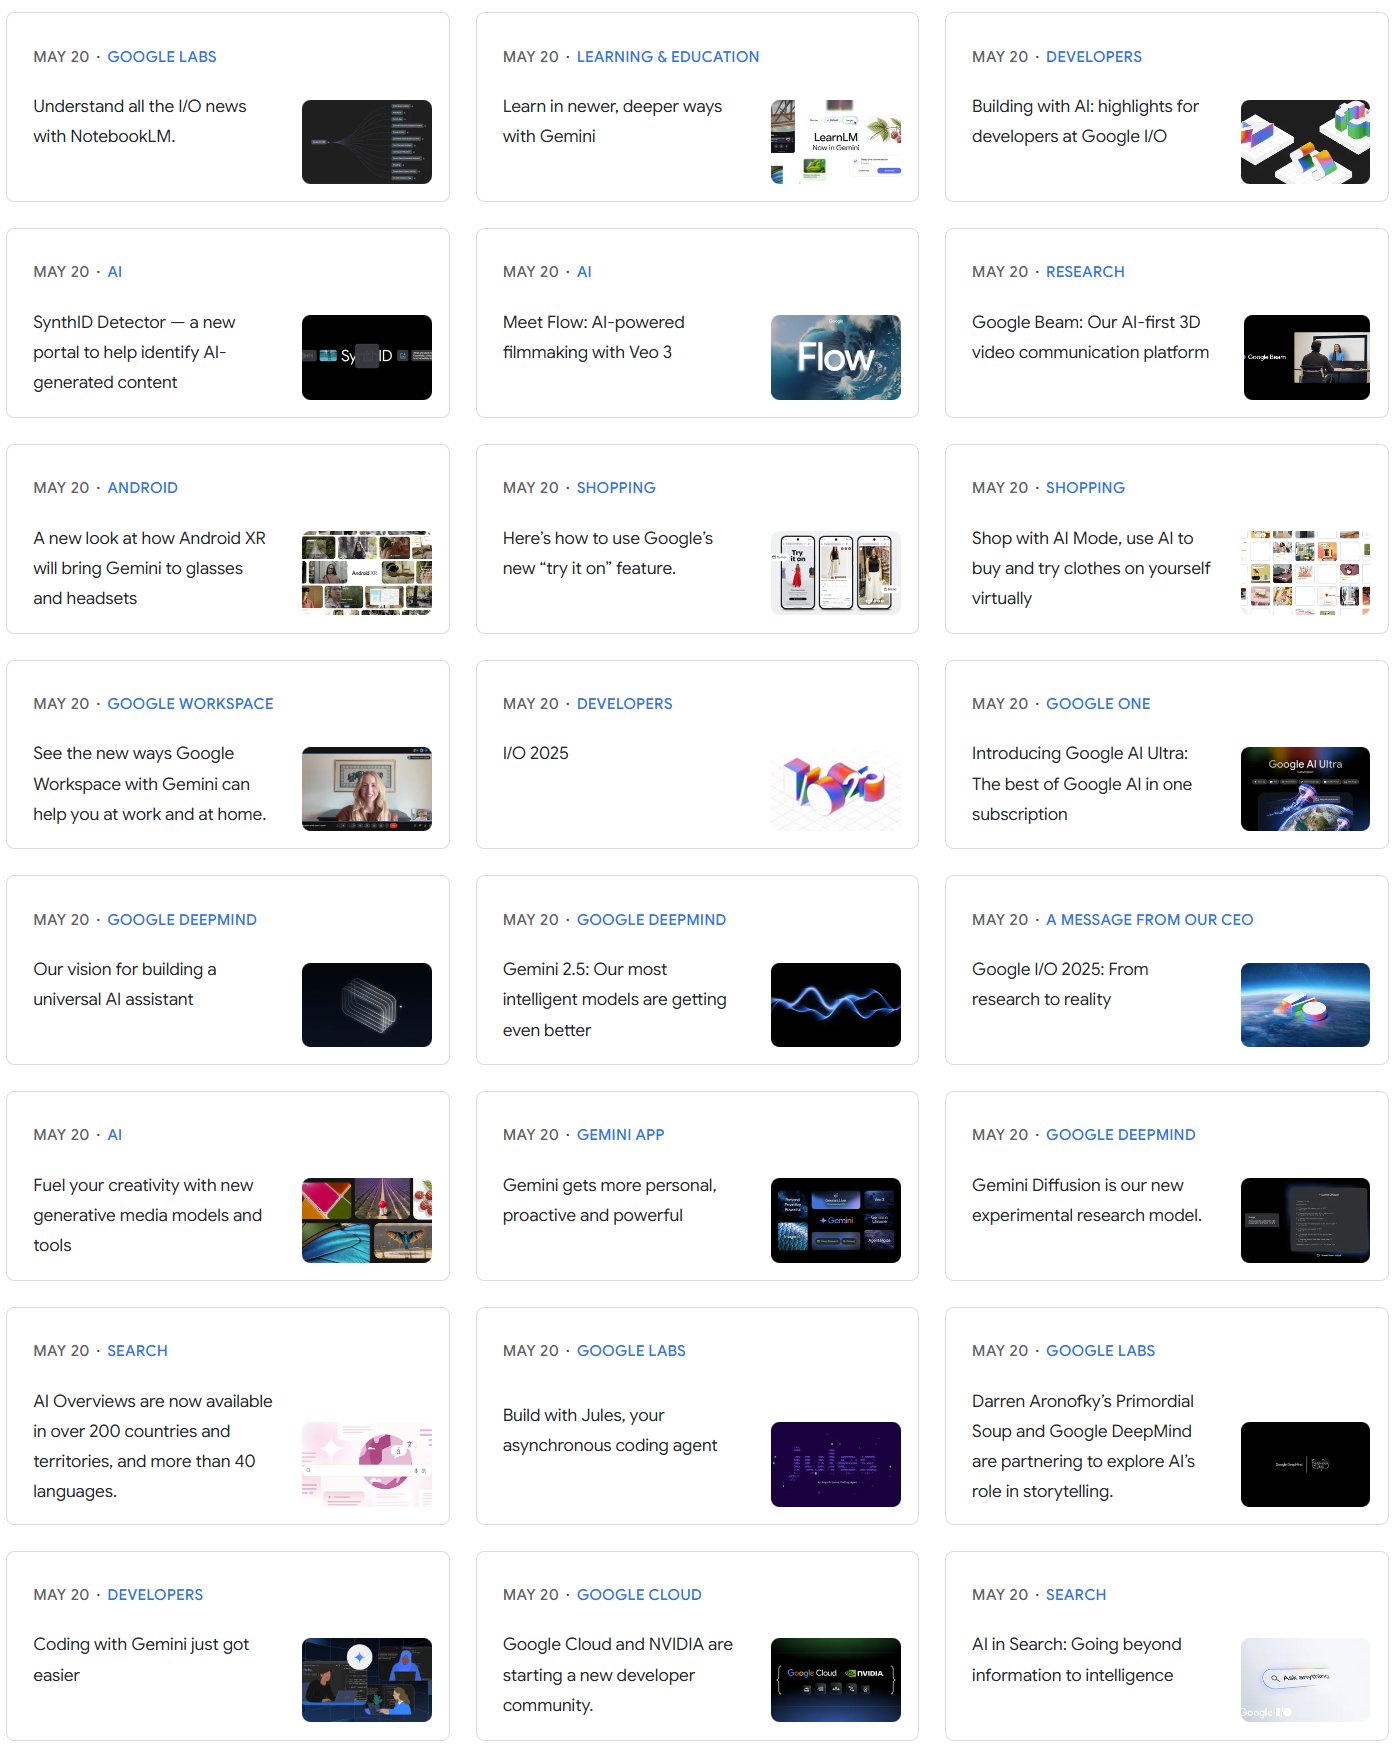Viewport: 1400px width, 1755px height.
Task: Open 'Google Cloud and NVIDIA are starting' headline
Action: pos(618,1675)
